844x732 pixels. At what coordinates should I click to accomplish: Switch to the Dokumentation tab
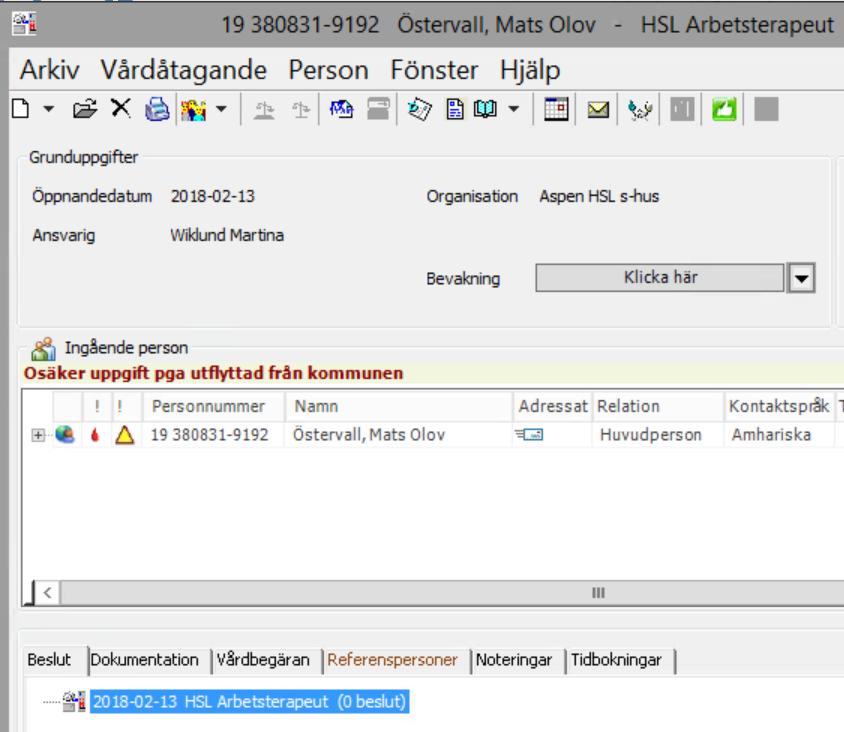tap(144, 660)
